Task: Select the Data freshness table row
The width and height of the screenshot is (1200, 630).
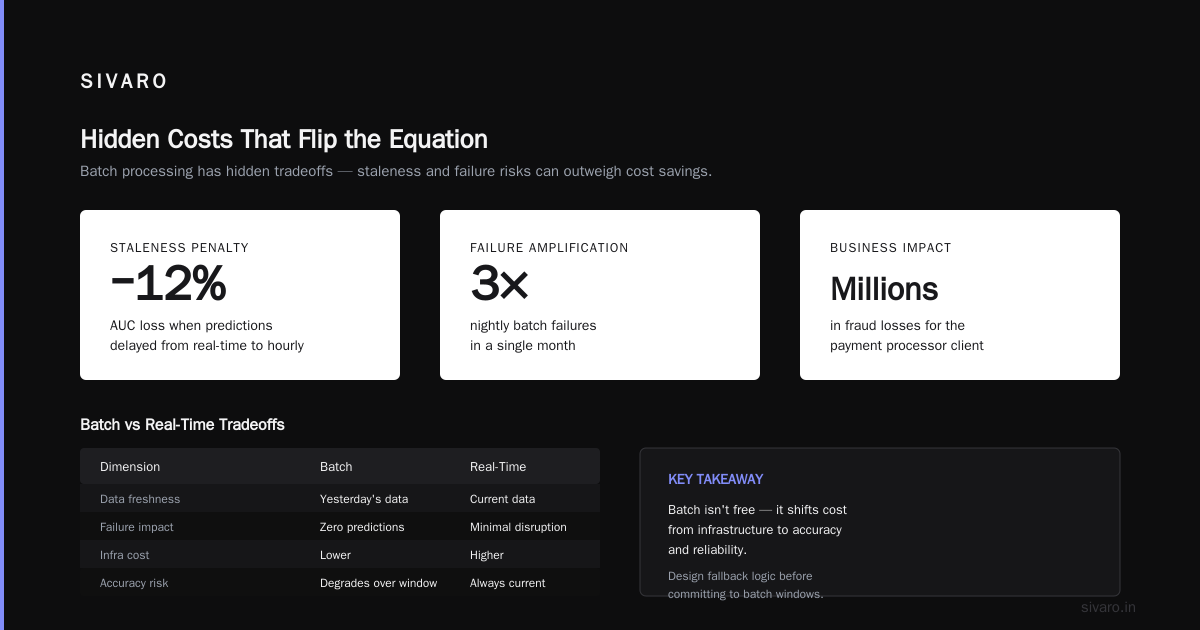Action: (340, 499)
